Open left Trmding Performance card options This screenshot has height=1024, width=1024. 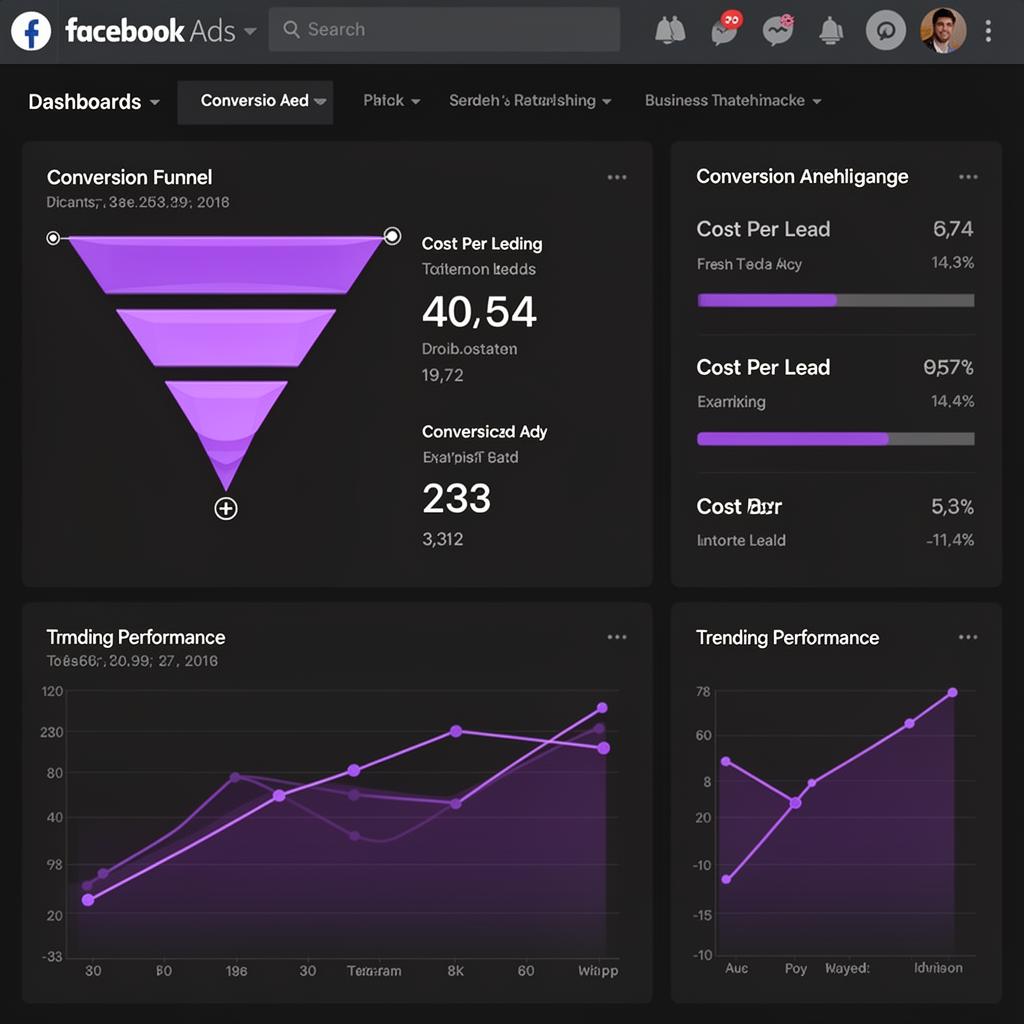click(616, 637)
